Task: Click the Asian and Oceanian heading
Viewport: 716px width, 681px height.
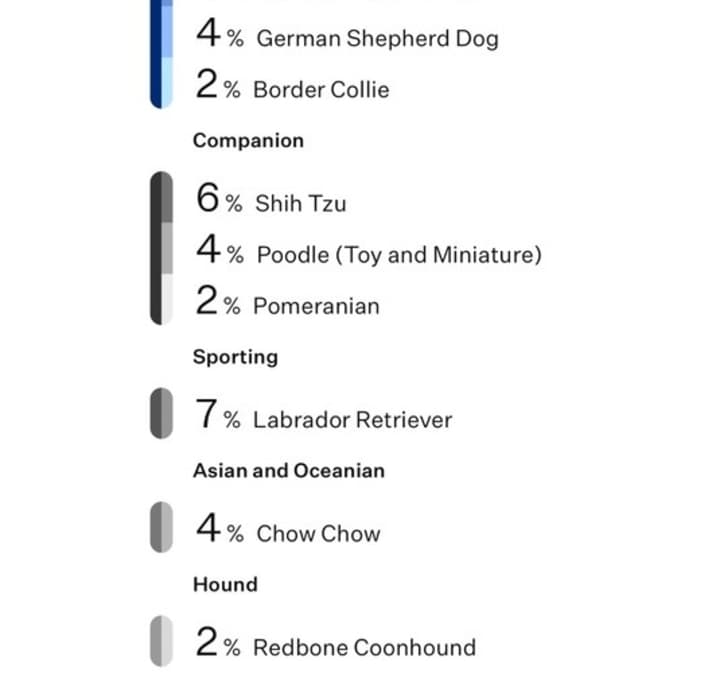Action: [289, 470]
